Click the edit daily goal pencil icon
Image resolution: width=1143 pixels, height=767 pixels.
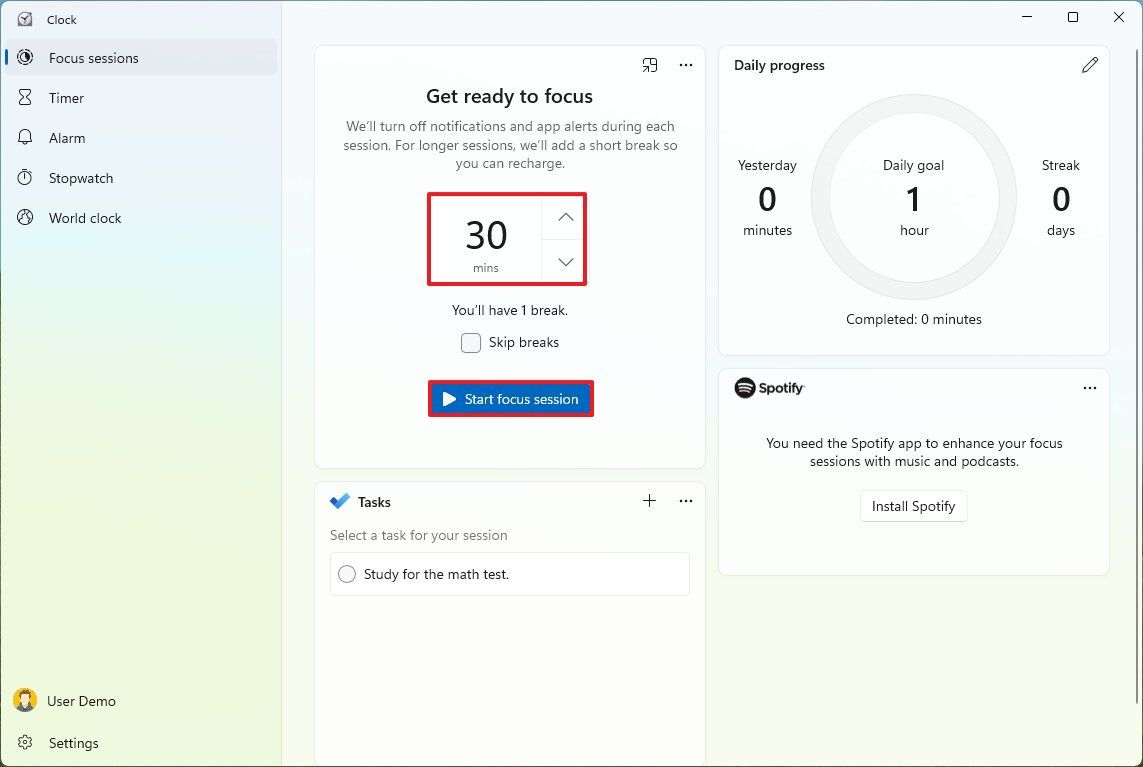click(x=1090, y=65)
